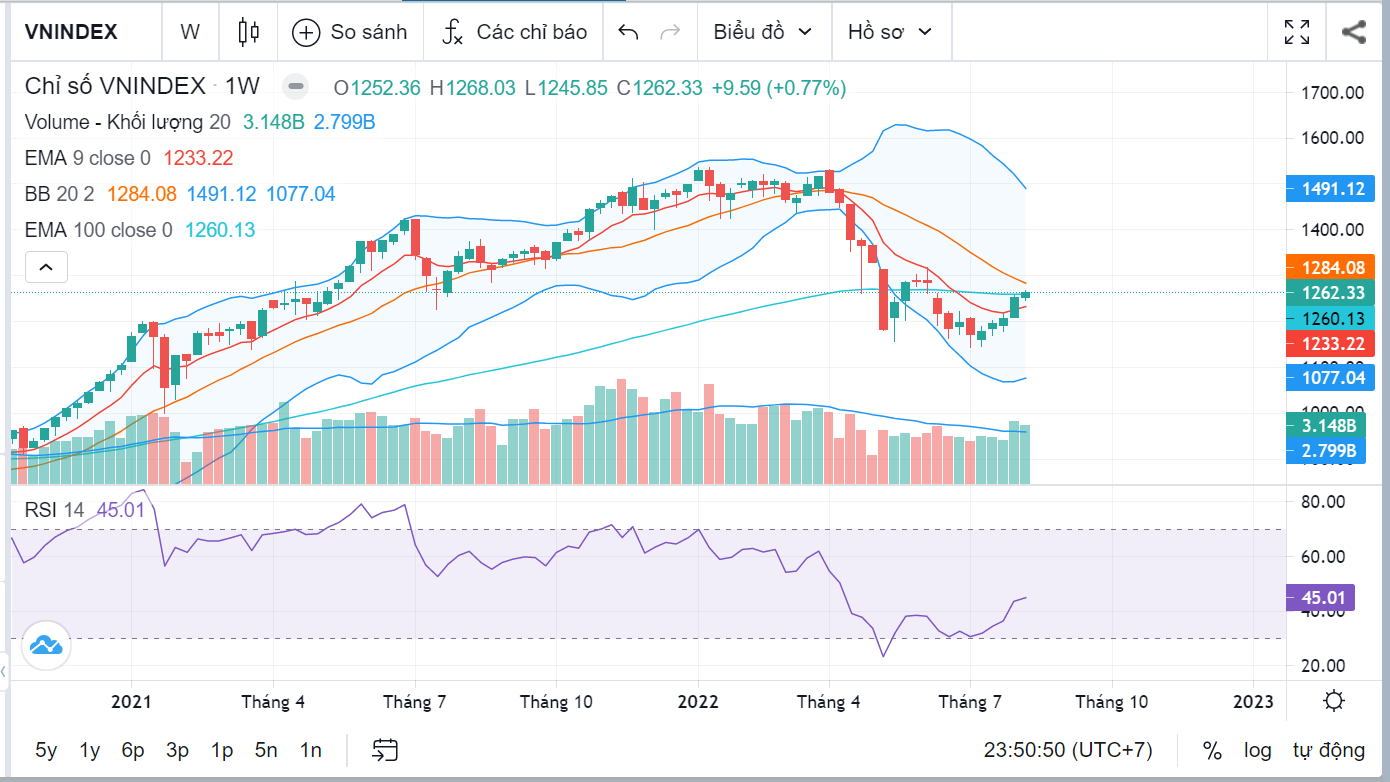Expand the Hồ sơ dropdown menu
Image resolution: width=1390 pixels, height=782 pixels.
coord(890,32)
